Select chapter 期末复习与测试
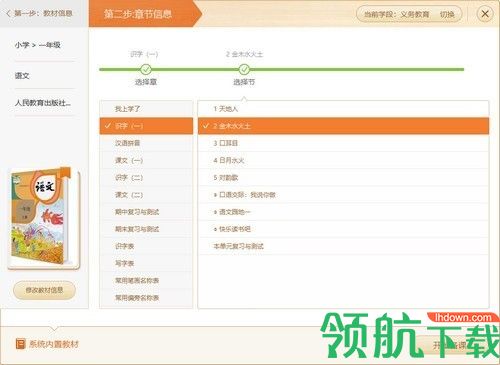Image resolution: width=500 pixels, height=365 pixels. coord(146,229)
